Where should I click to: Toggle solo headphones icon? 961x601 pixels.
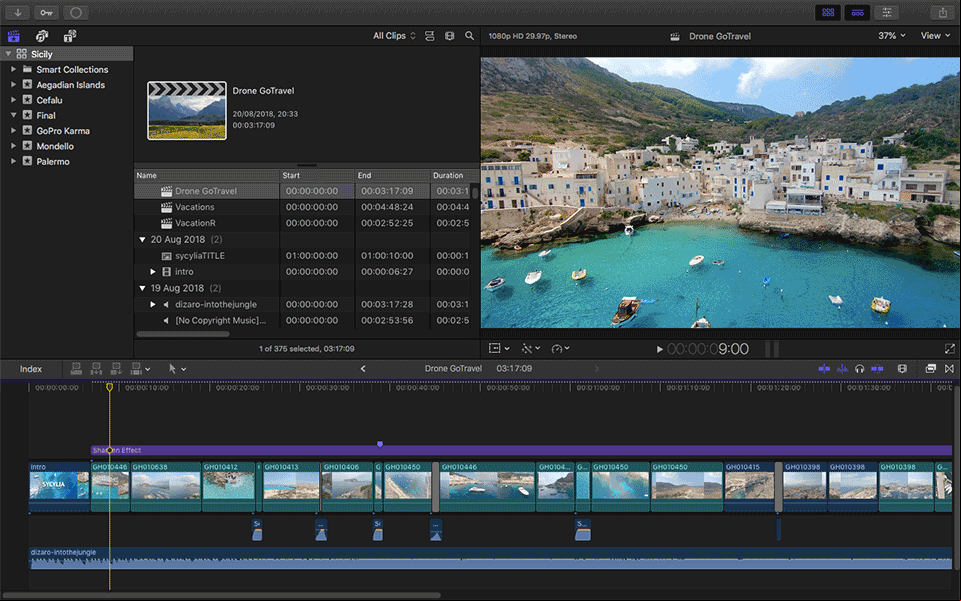[x=860, y=369]
